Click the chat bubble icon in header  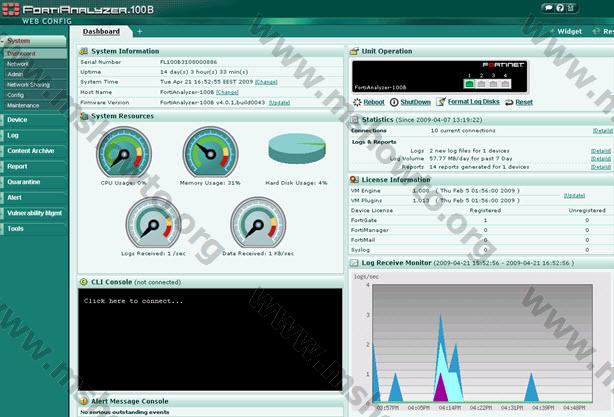pyautogui.click(x=549, y=8)
